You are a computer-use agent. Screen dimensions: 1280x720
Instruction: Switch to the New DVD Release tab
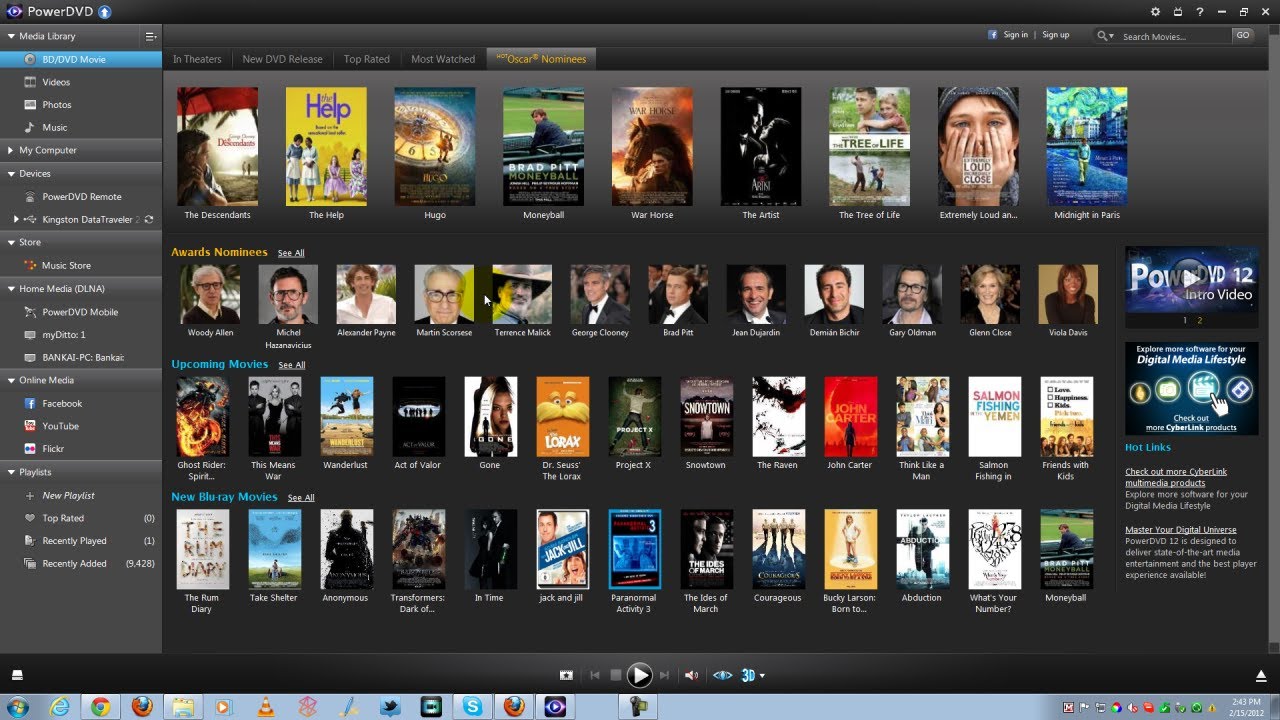(x=282, y=59)
